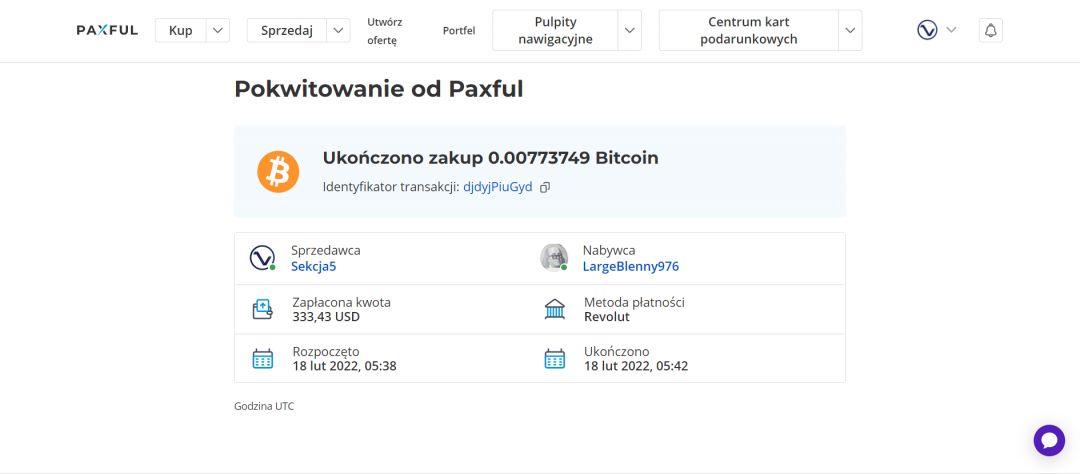Click the Rozpoczęto calendar icon
This screenshot has height=474, width=1080.
[262, 358]
